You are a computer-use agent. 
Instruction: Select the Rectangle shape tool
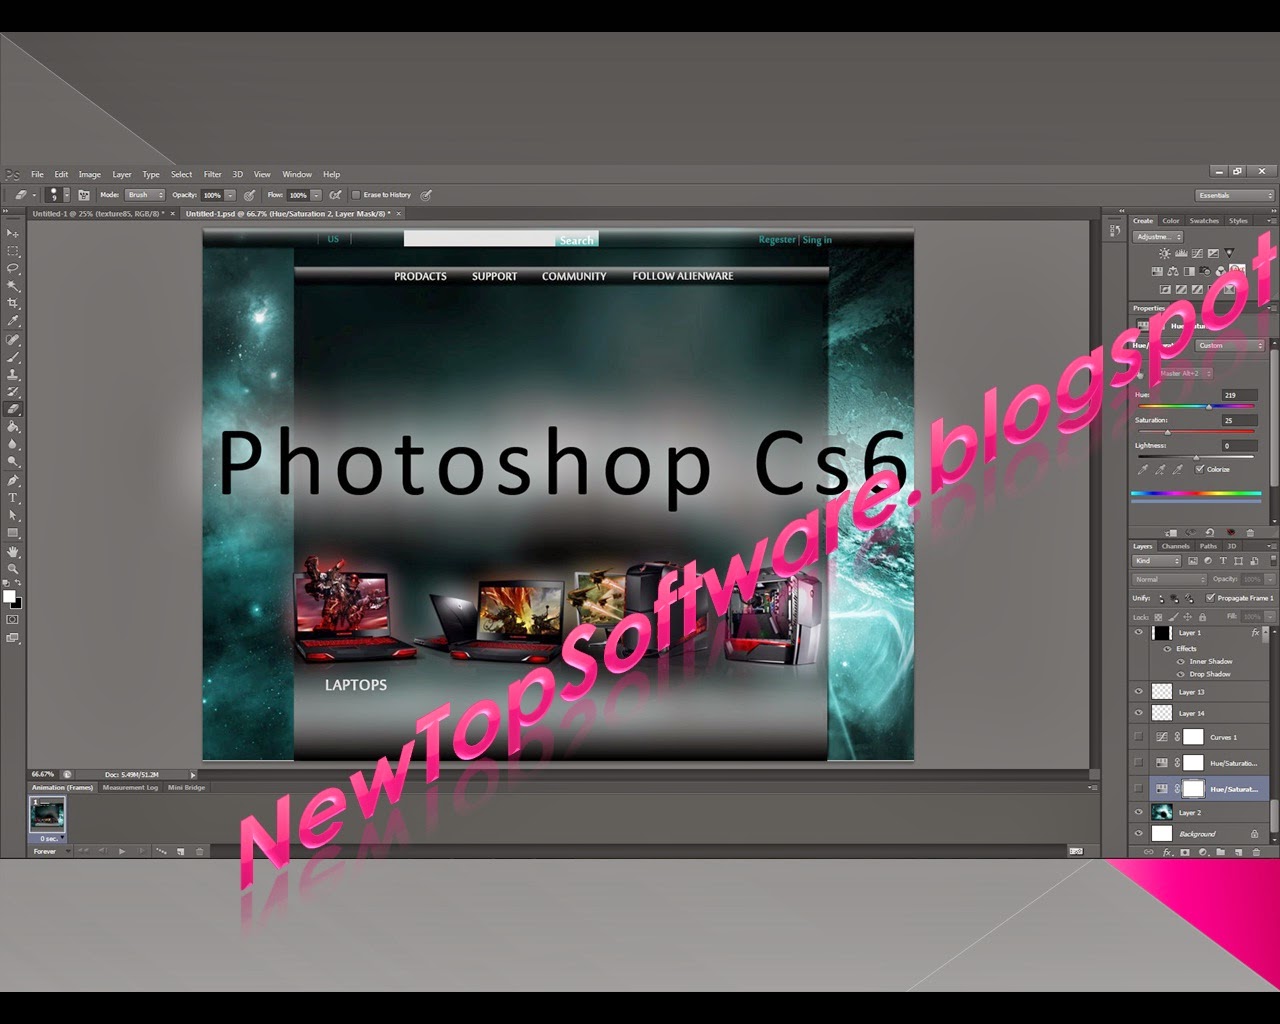(13, 533)
